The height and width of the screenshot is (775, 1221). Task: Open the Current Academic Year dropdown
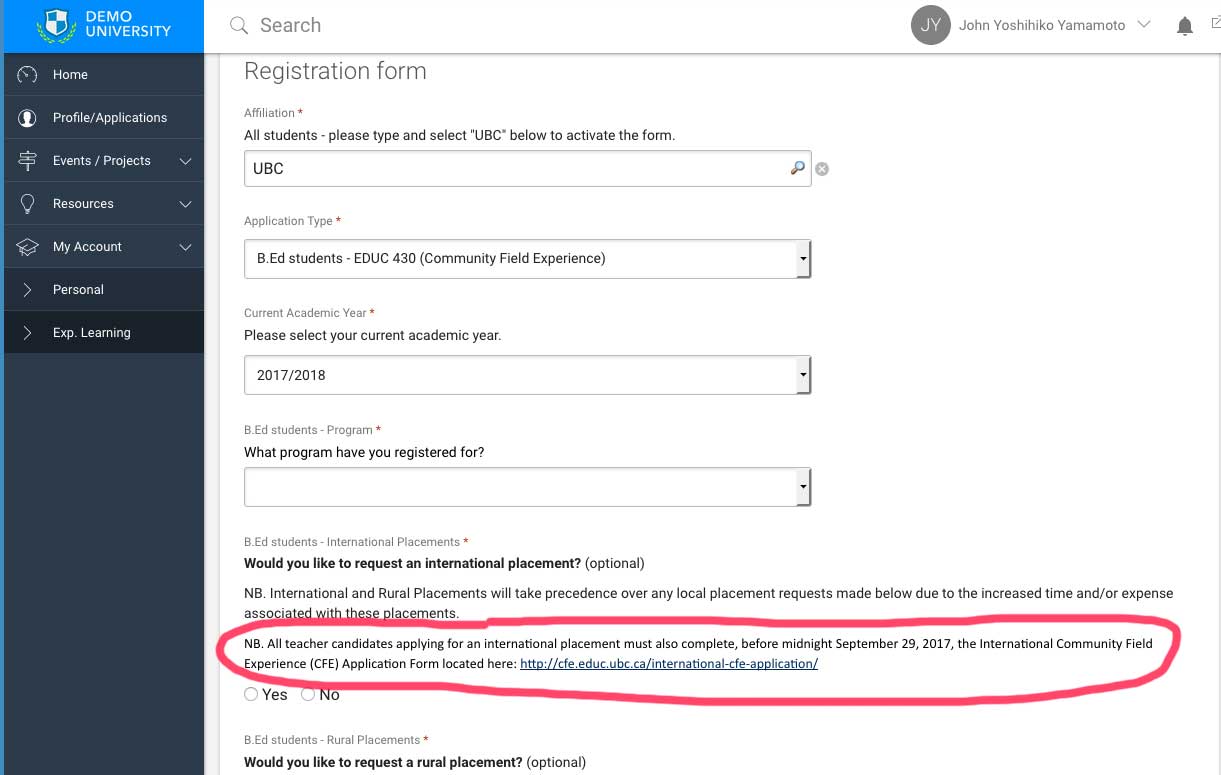(528, 375)
